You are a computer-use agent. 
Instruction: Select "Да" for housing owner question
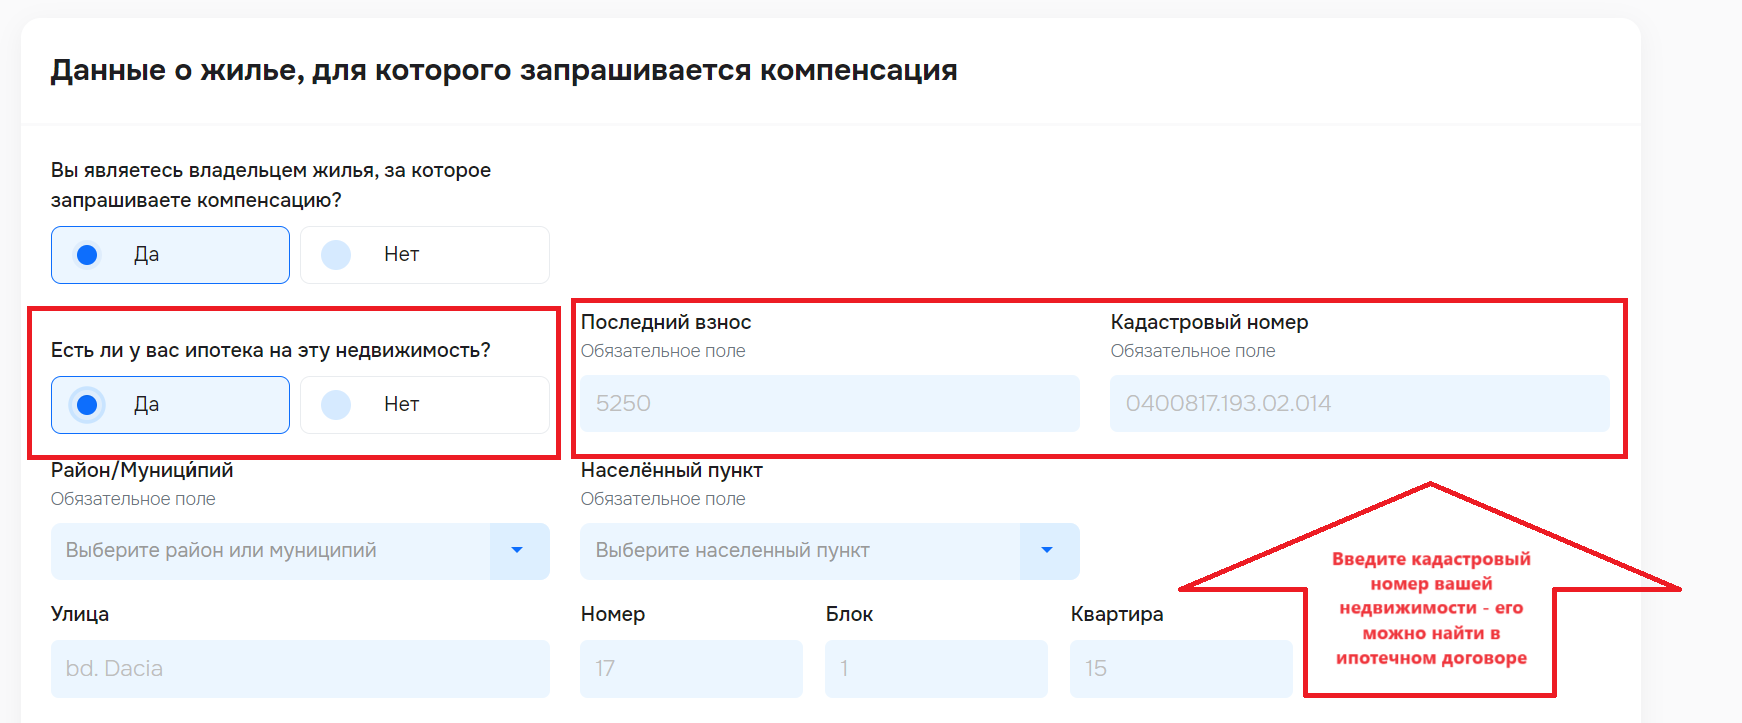click(170, 255)
